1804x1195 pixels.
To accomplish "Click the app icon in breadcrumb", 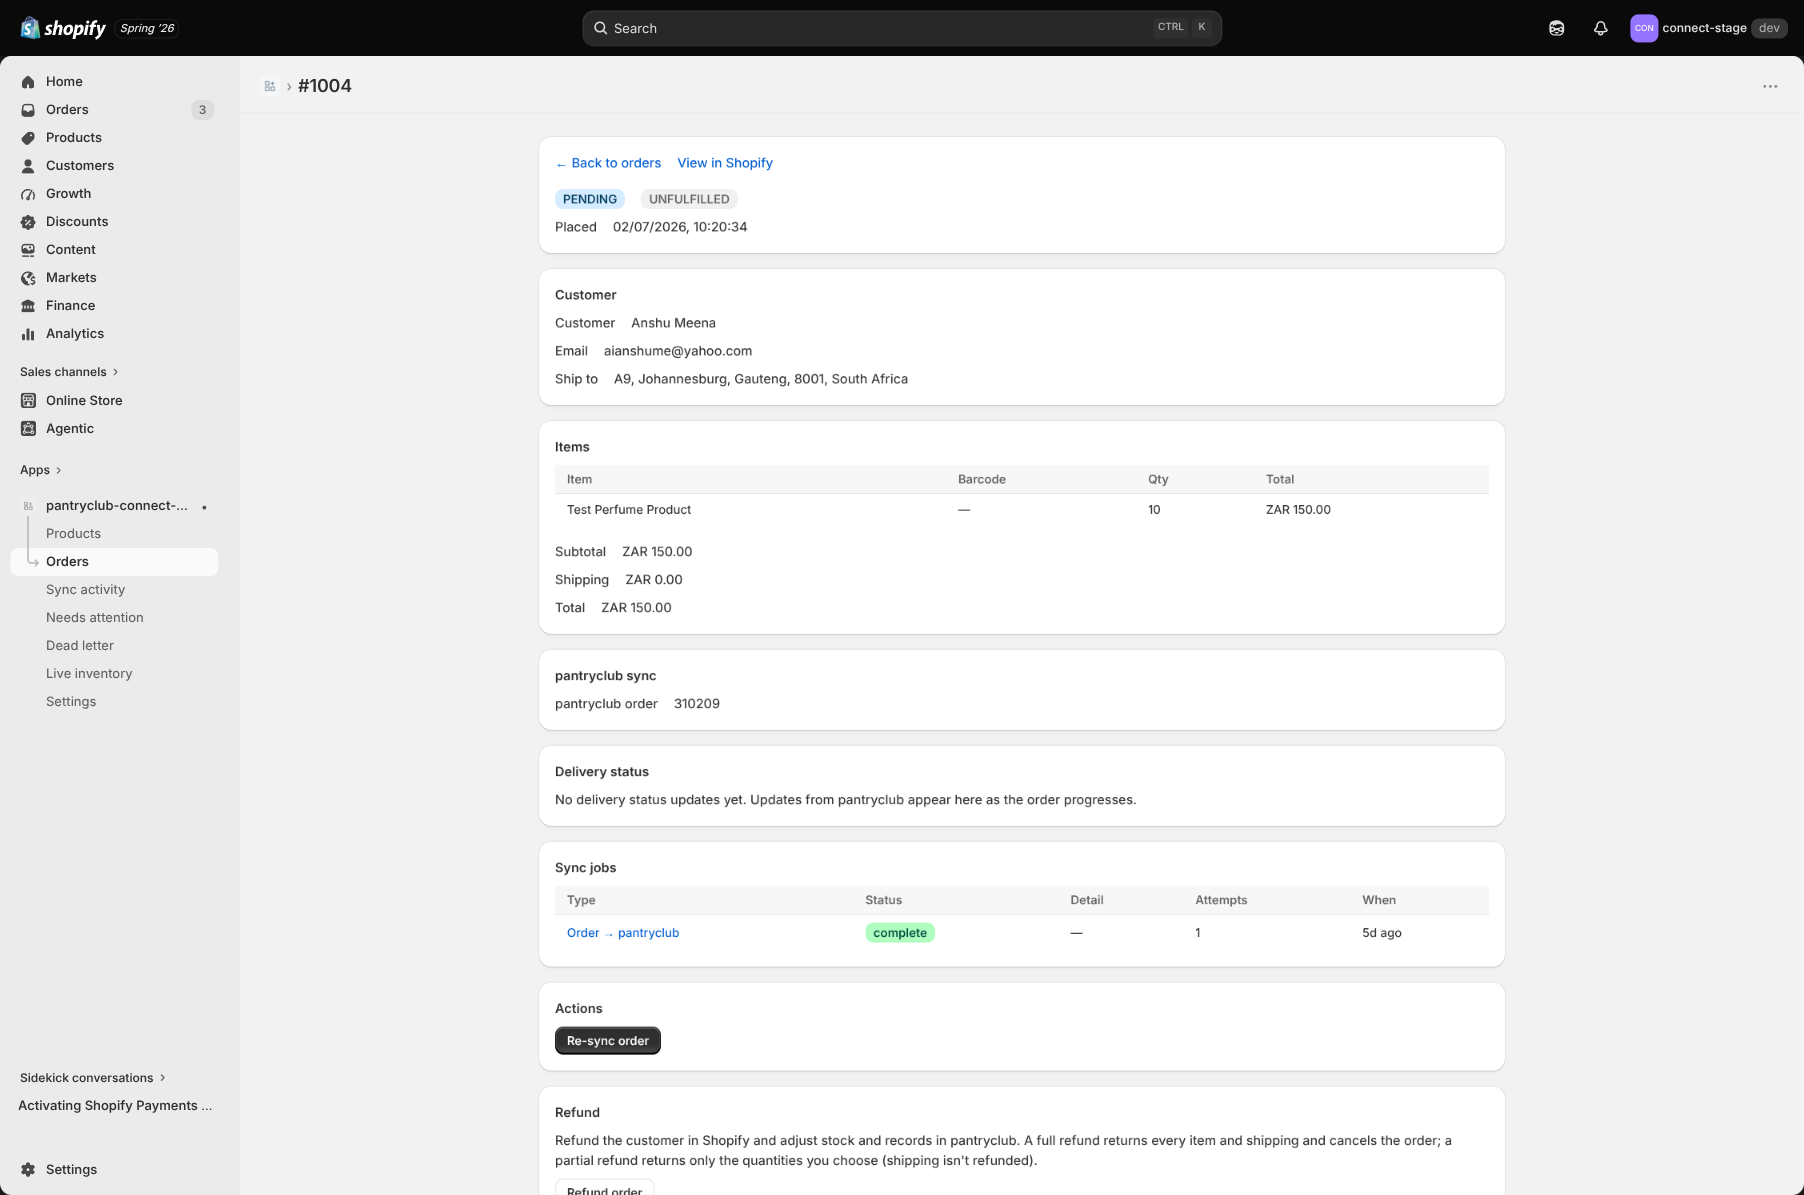I will pyautogui.click(x=270, y=86).
